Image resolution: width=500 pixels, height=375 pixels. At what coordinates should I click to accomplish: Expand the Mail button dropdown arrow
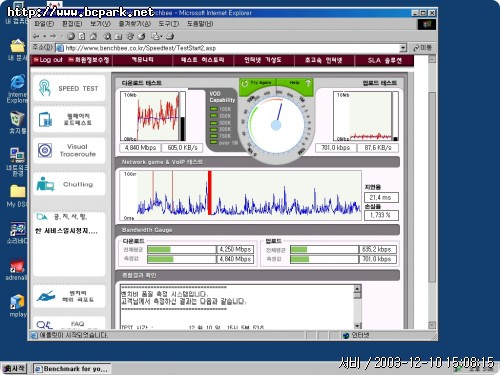point(161,36)
